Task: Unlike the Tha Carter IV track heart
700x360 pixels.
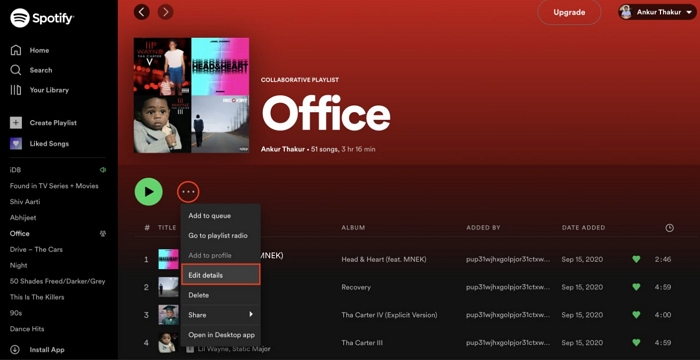Action: tap(637, 315)
